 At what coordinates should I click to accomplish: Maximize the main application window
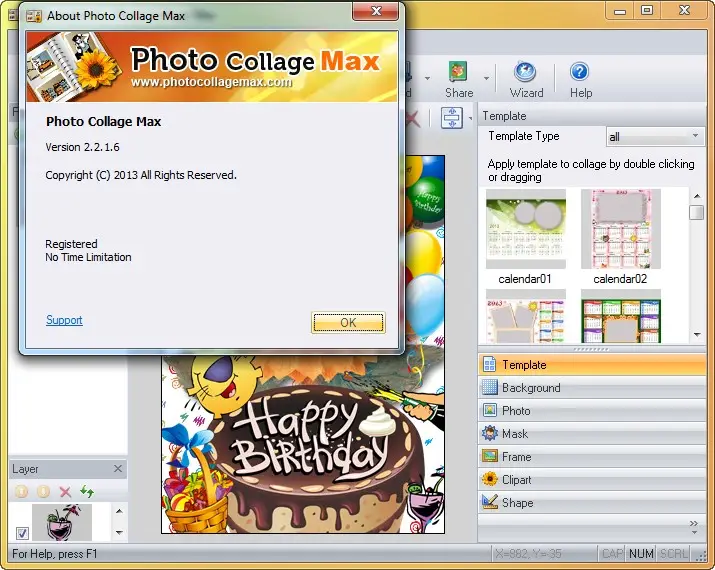[647, 10]
